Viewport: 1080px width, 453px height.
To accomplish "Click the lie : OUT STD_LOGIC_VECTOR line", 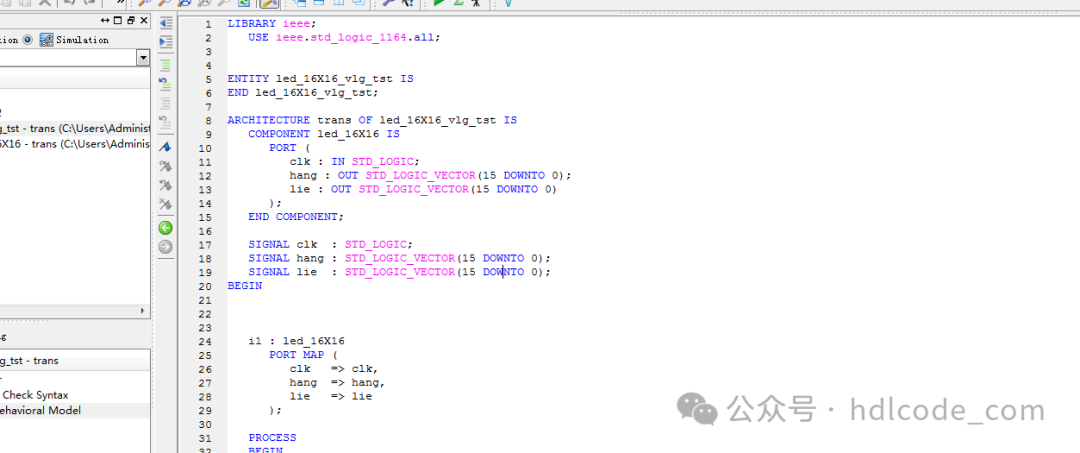I will tap(423, 189).
